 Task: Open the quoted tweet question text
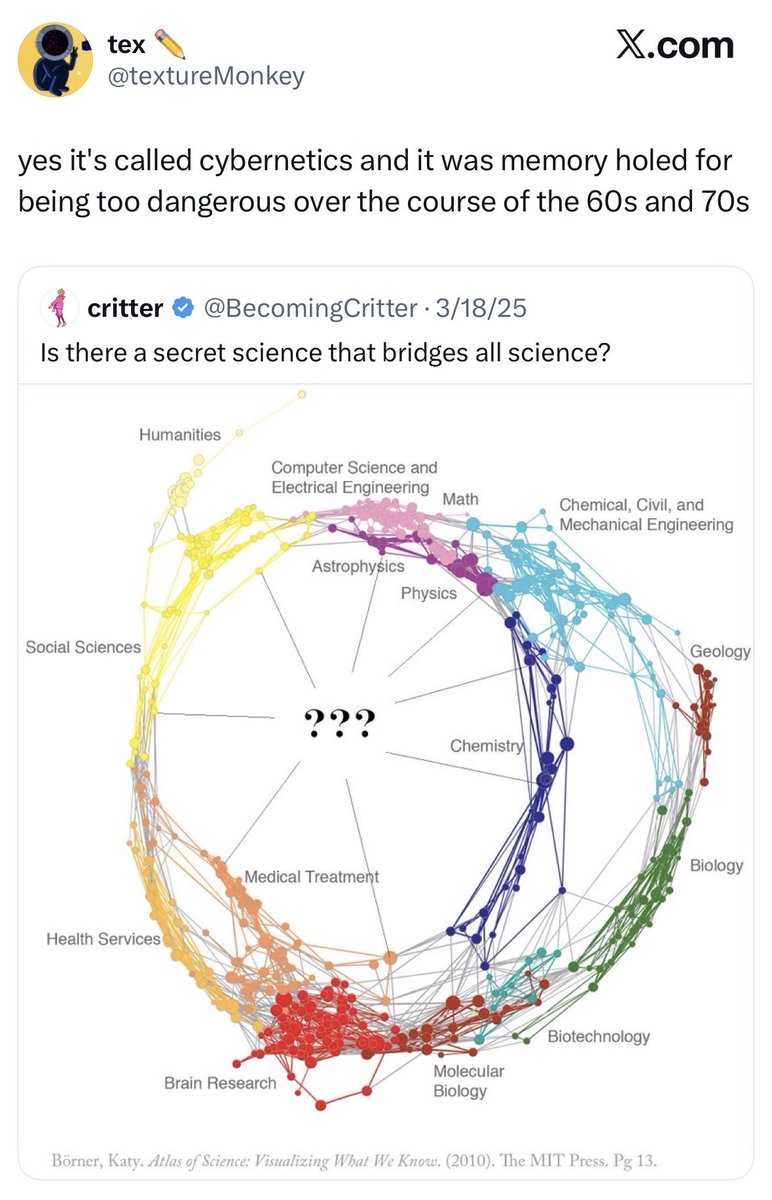click(325, 352)
